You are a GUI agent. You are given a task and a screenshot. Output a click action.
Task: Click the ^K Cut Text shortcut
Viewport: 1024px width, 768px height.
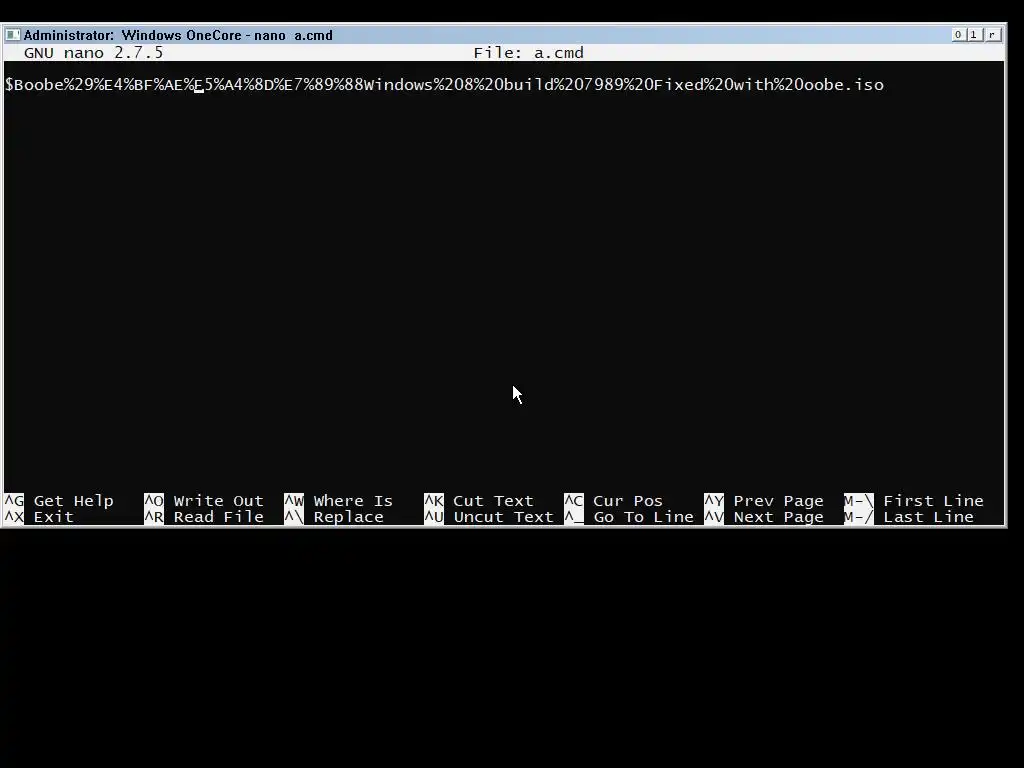click(x=479, y=501)
